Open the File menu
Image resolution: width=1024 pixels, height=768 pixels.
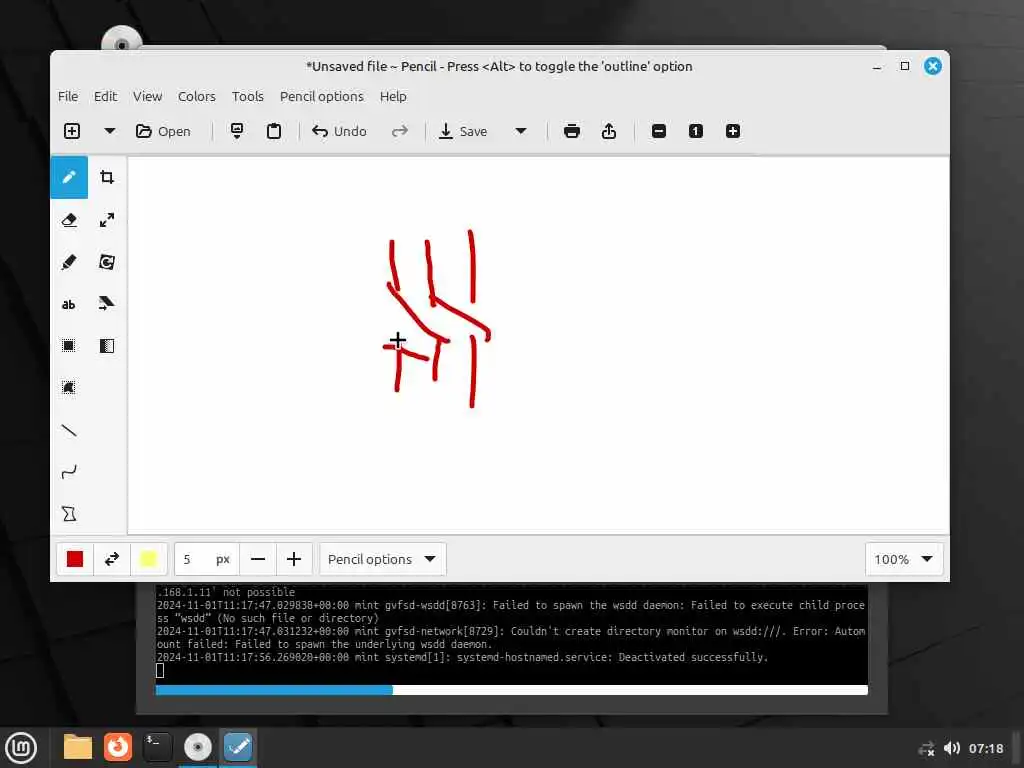pyautogui.click(x=68, y=96)
